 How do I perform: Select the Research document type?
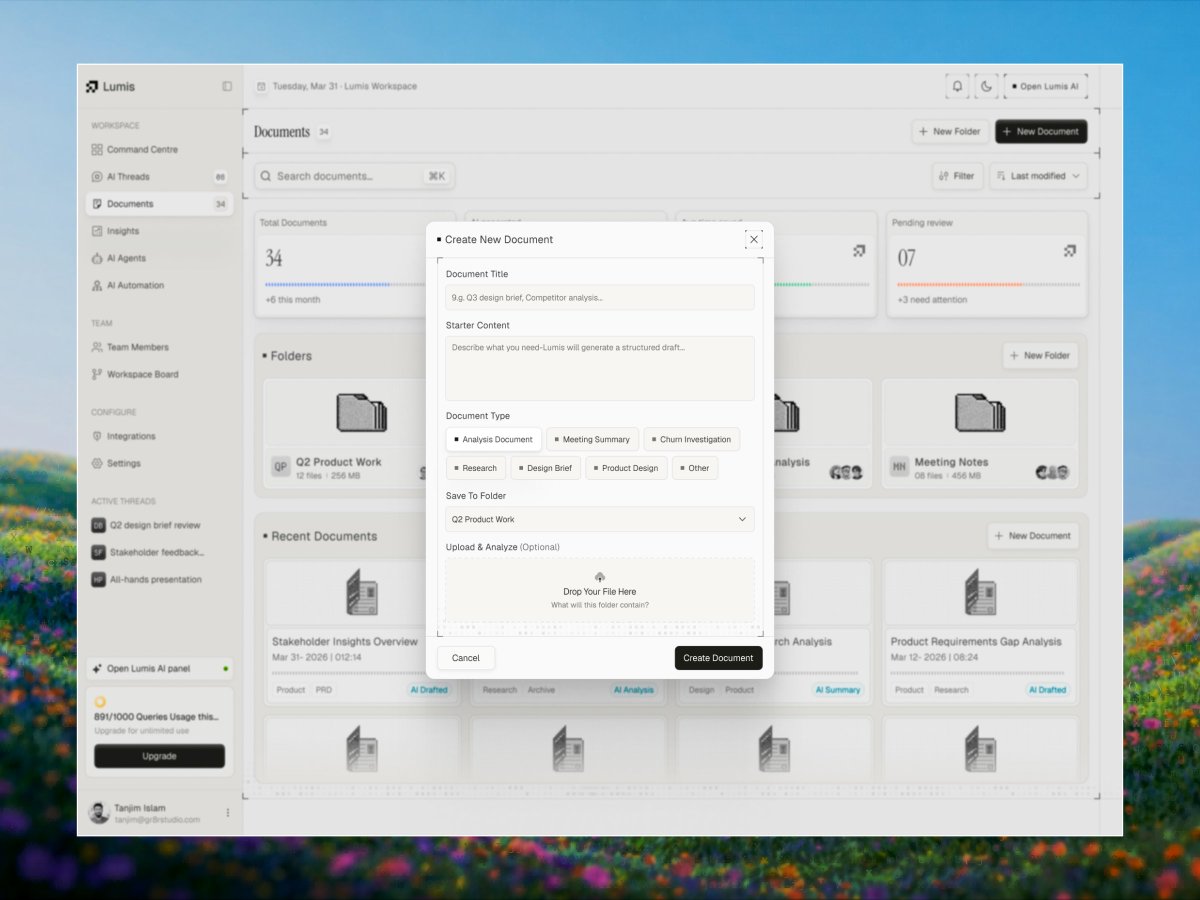(476, 468)
